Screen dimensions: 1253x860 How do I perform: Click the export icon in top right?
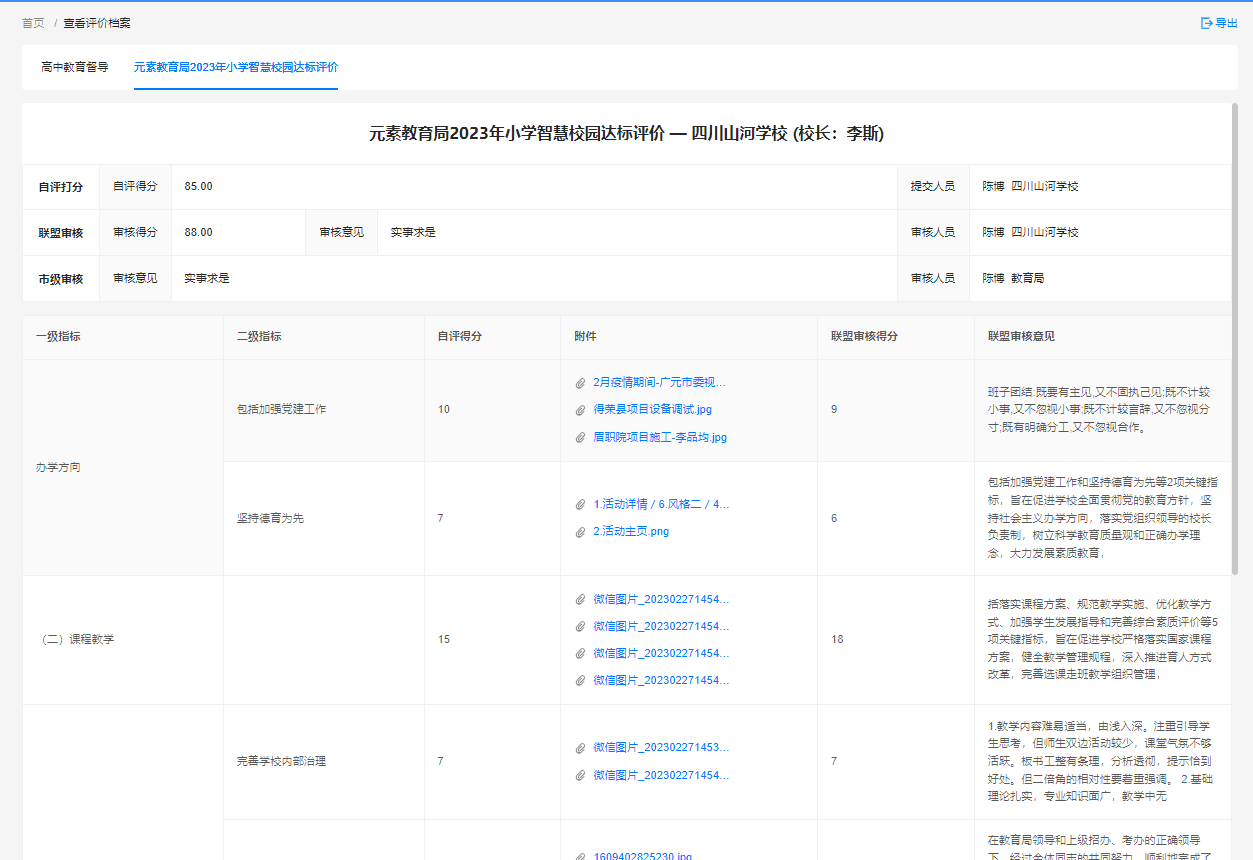pyautogui.click(x=1206, y=23)
